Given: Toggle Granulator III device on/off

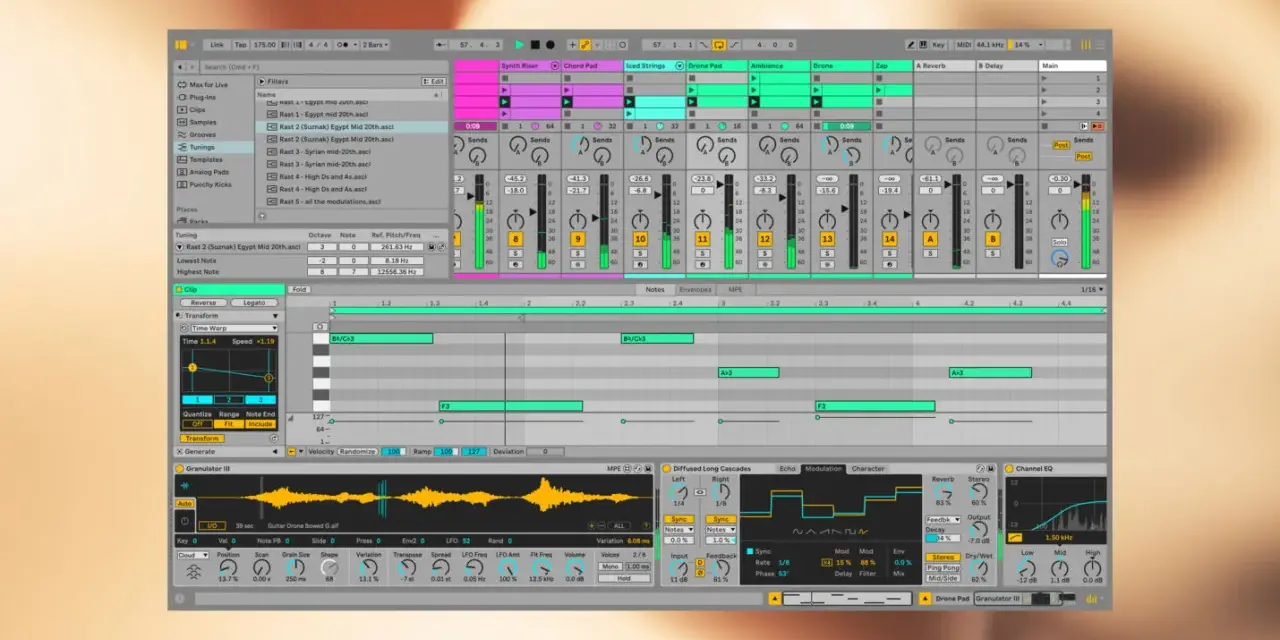Looking at the screenshot, I should point(180,468).
